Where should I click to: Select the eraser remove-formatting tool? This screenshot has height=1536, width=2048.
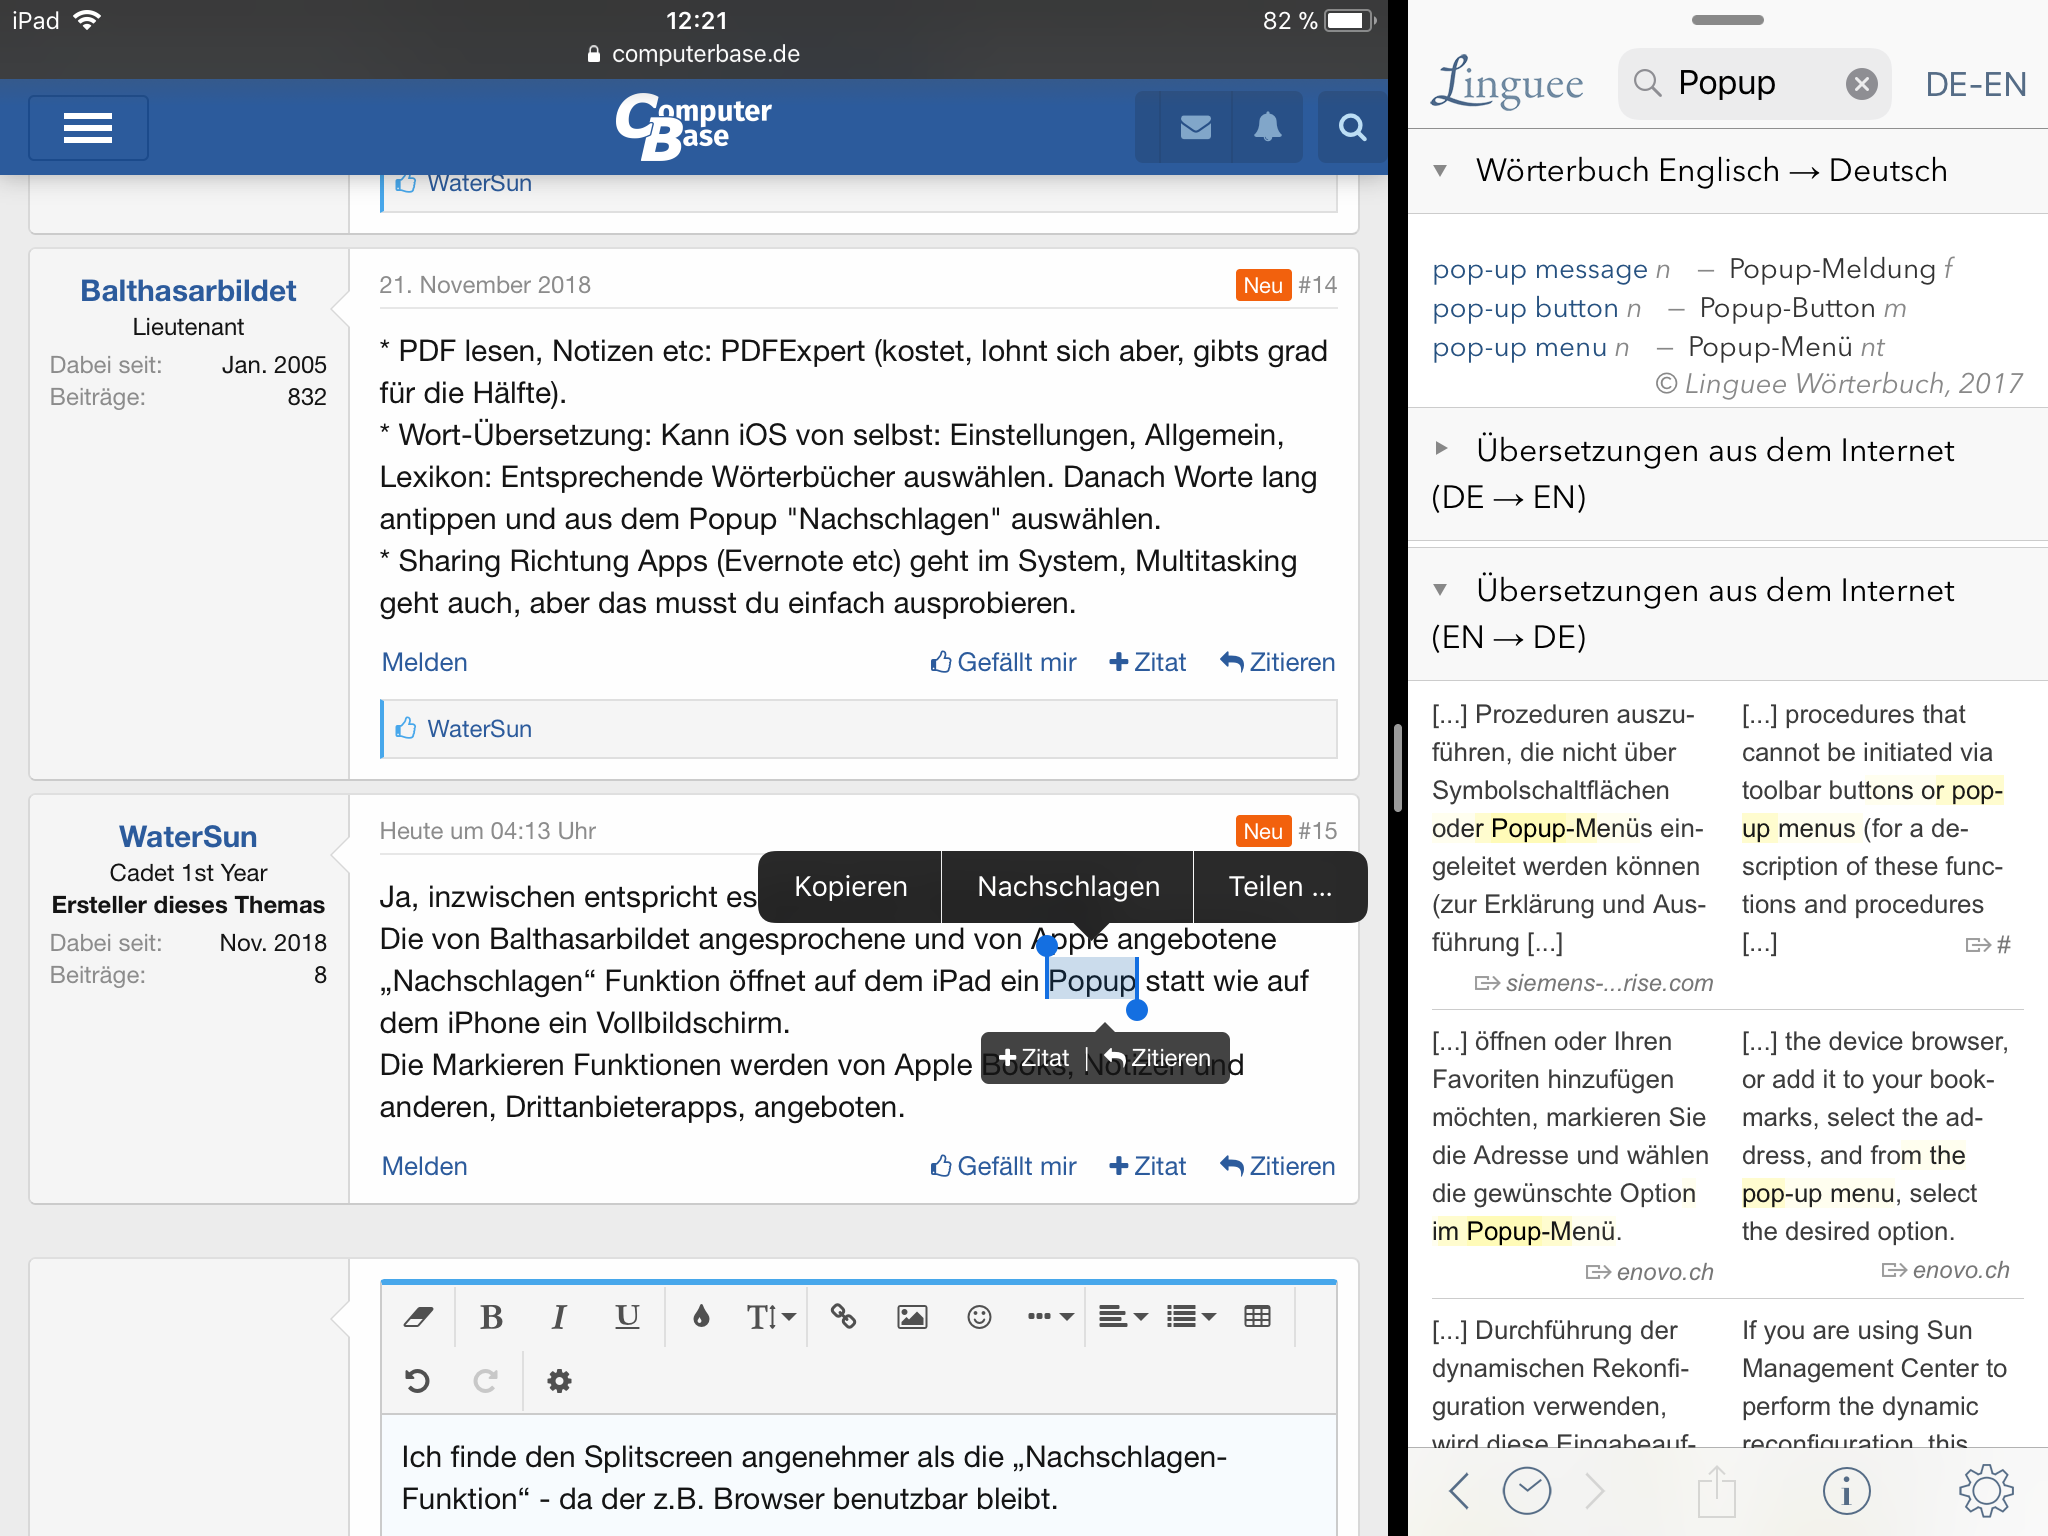[418, 1316]
